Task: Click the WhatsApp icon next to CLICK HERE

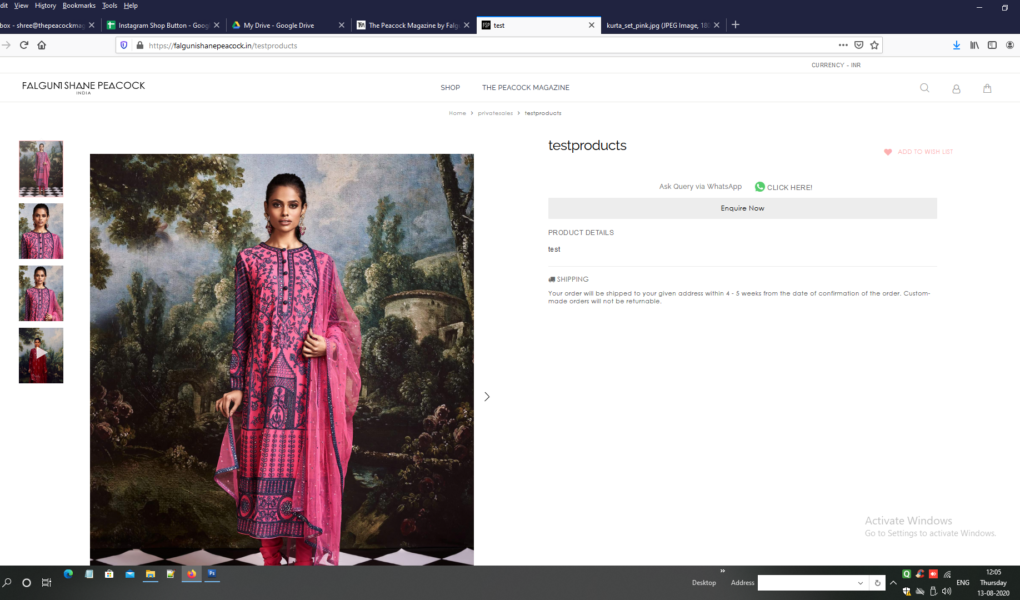Action: click(x=760, y=187)
